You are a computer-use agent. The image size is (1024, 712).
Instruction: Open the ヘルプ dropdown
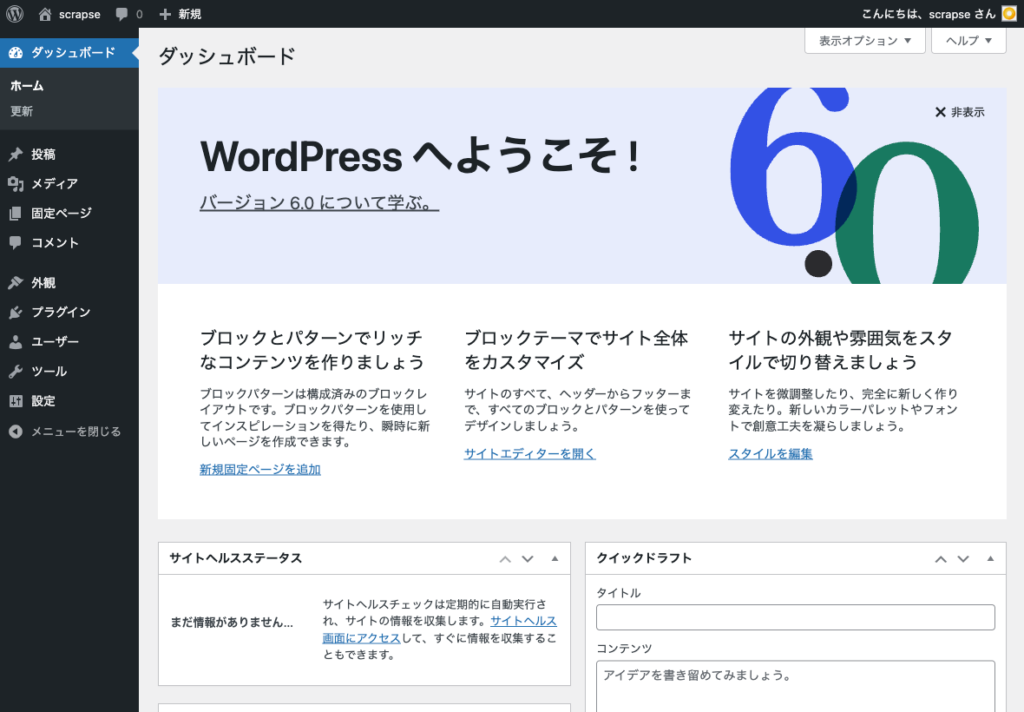click(x=968, y=40)
